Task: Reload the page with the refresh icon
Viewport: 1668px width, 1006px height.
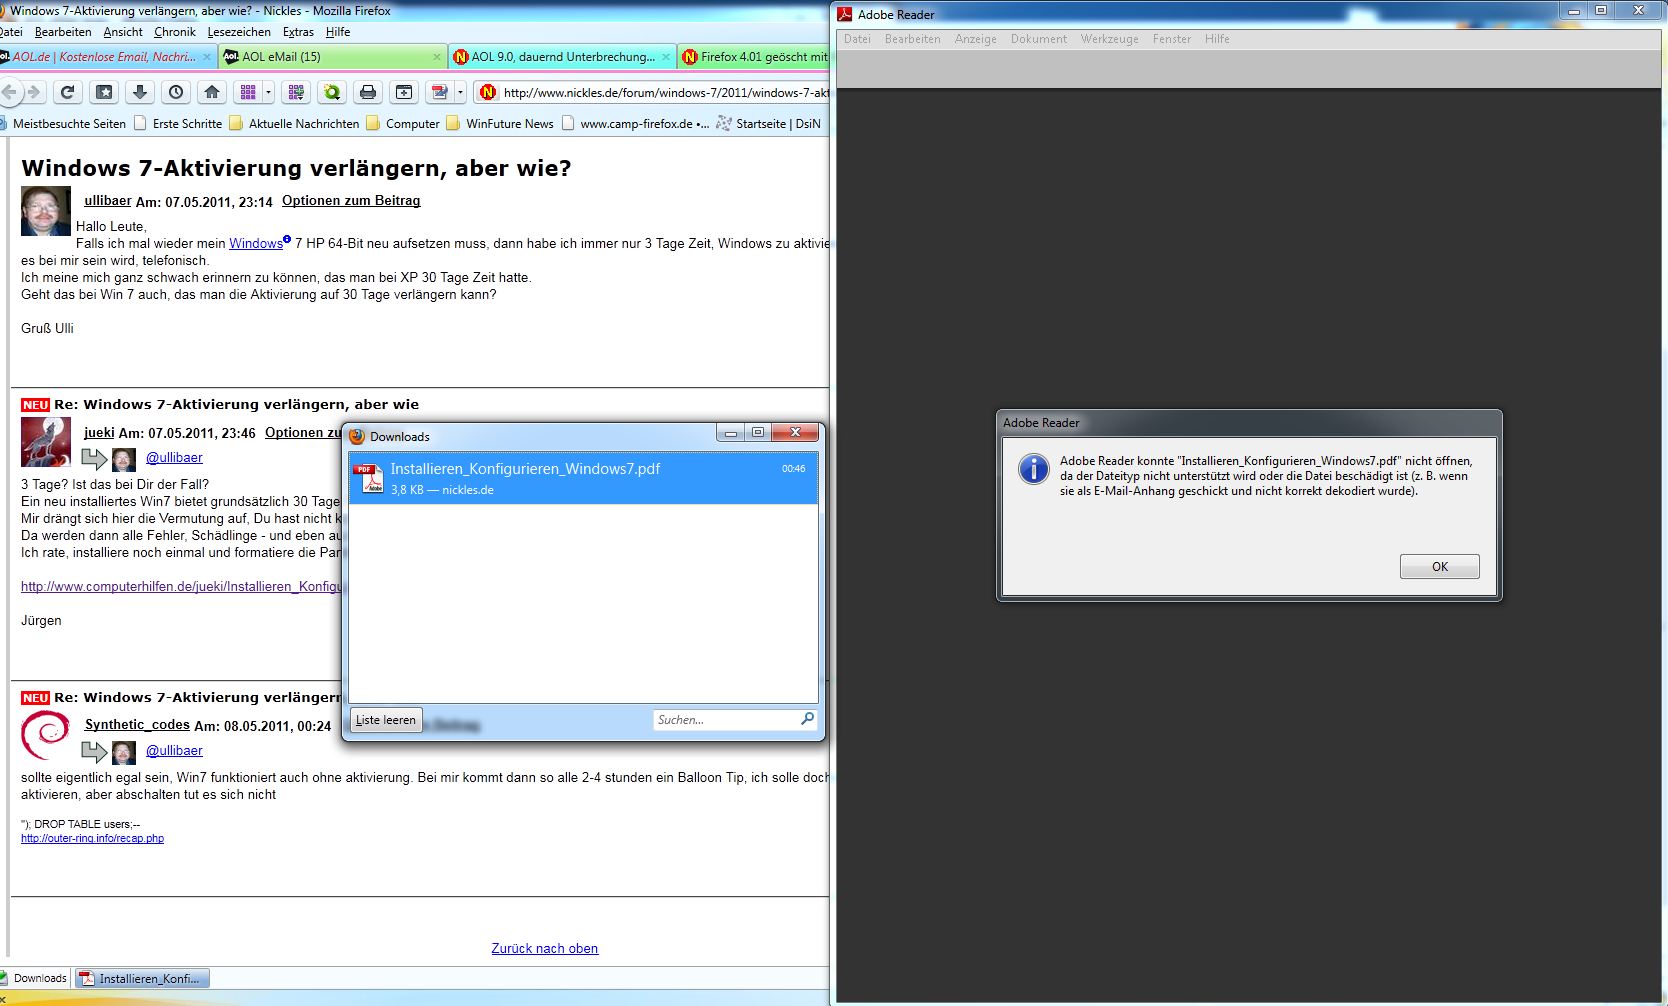Action: tap(68, 92)
